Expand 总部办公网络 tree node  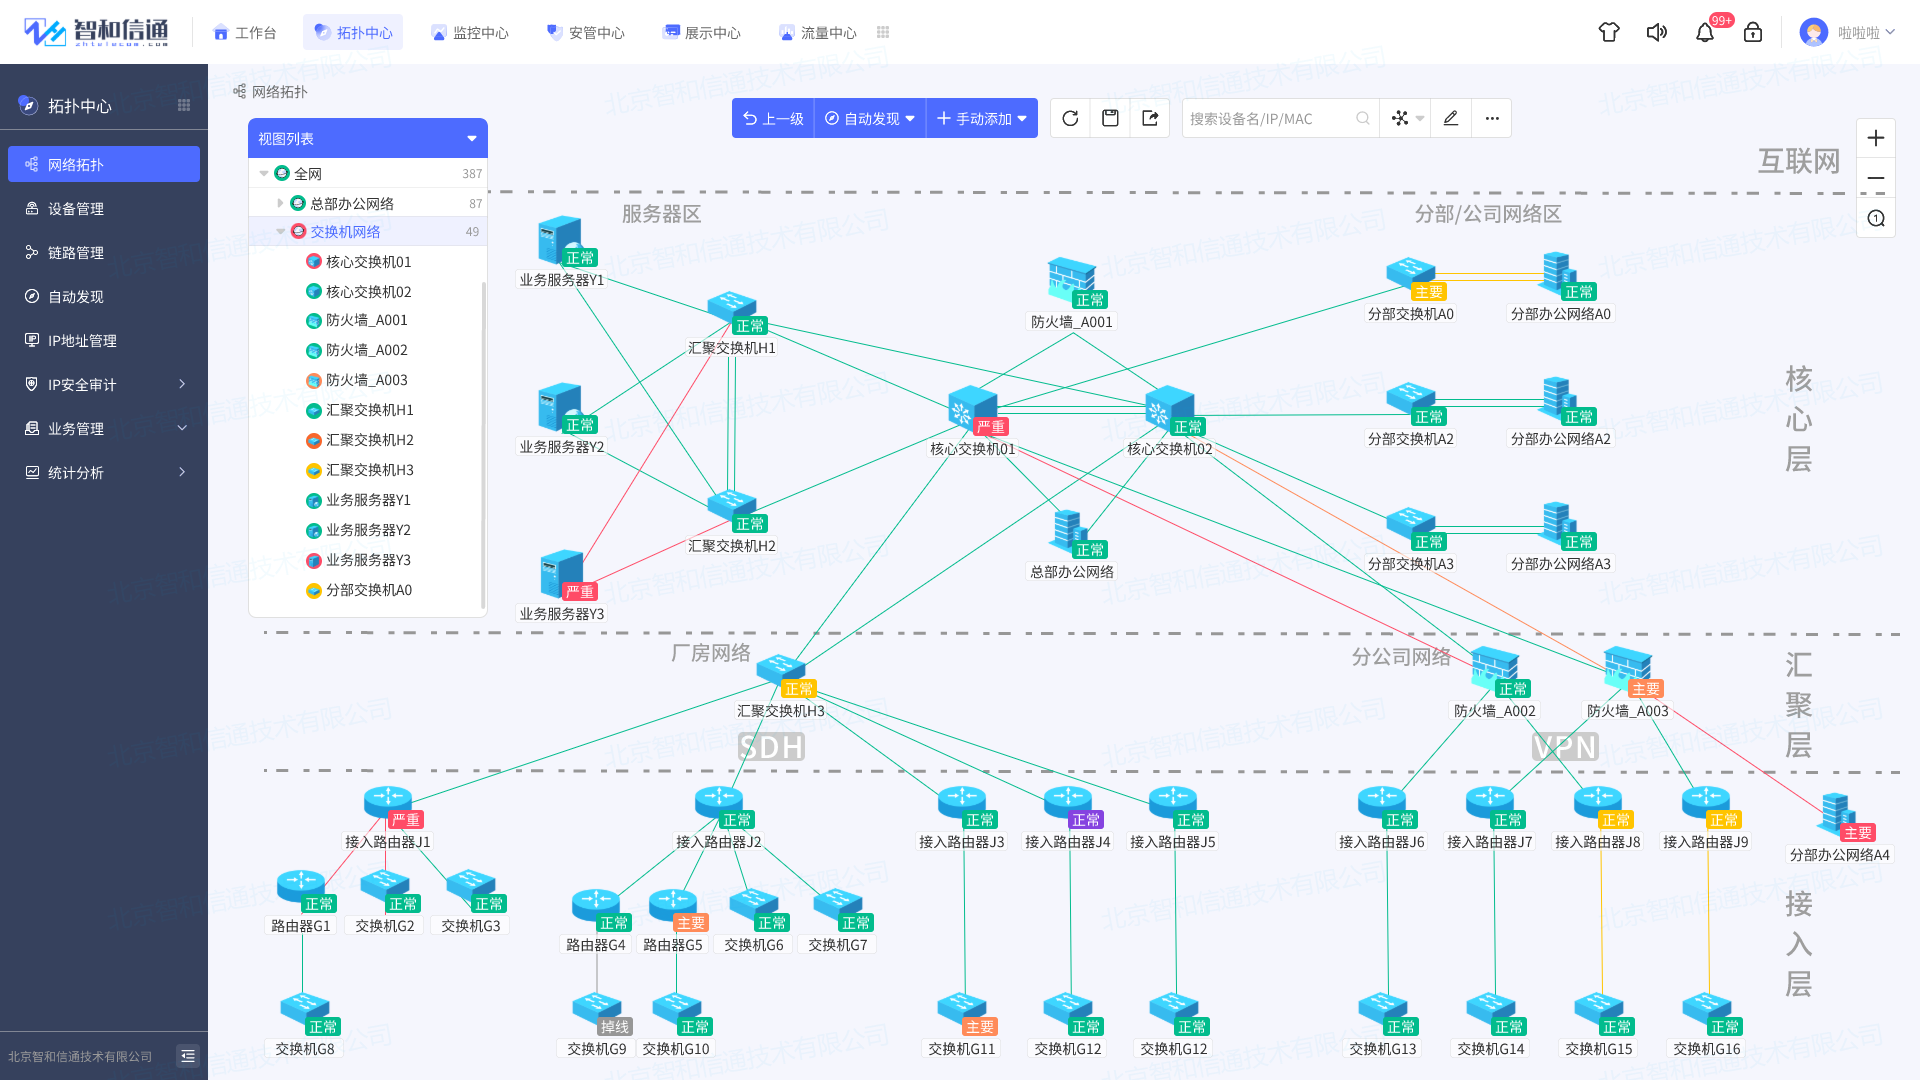click(x=280, y=203)
